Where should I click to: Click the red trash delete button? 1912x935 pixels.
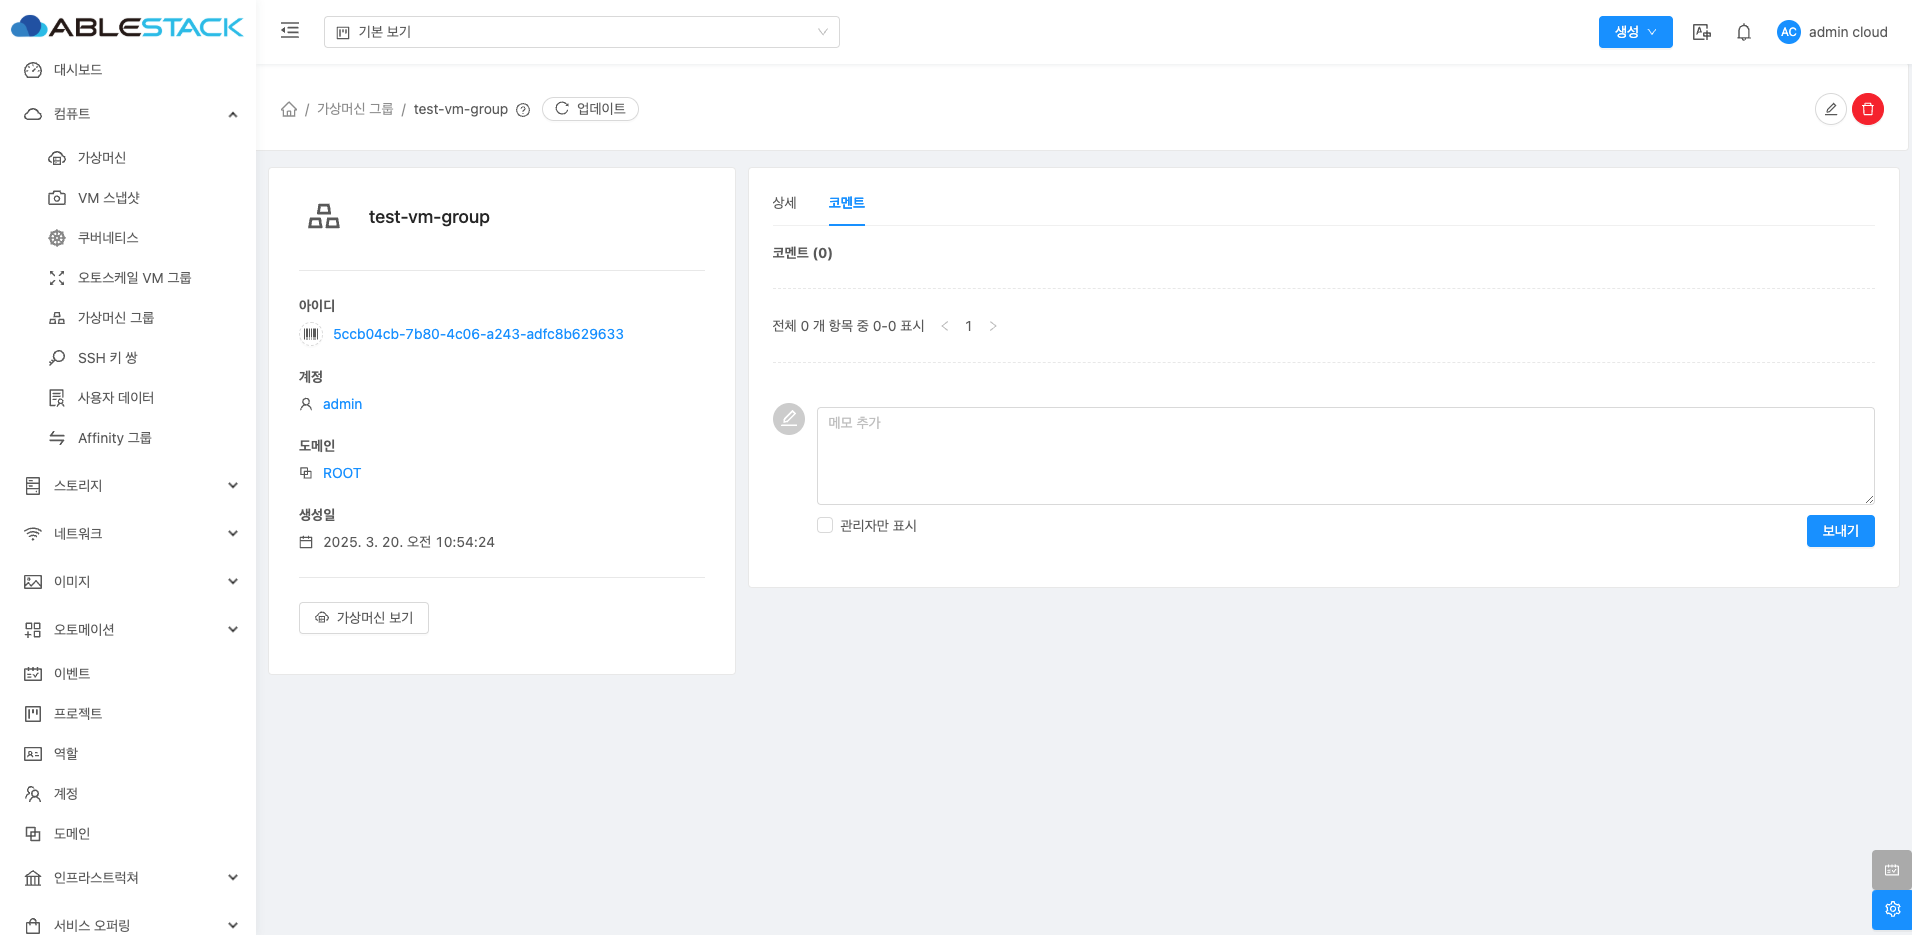(1868, 109)
